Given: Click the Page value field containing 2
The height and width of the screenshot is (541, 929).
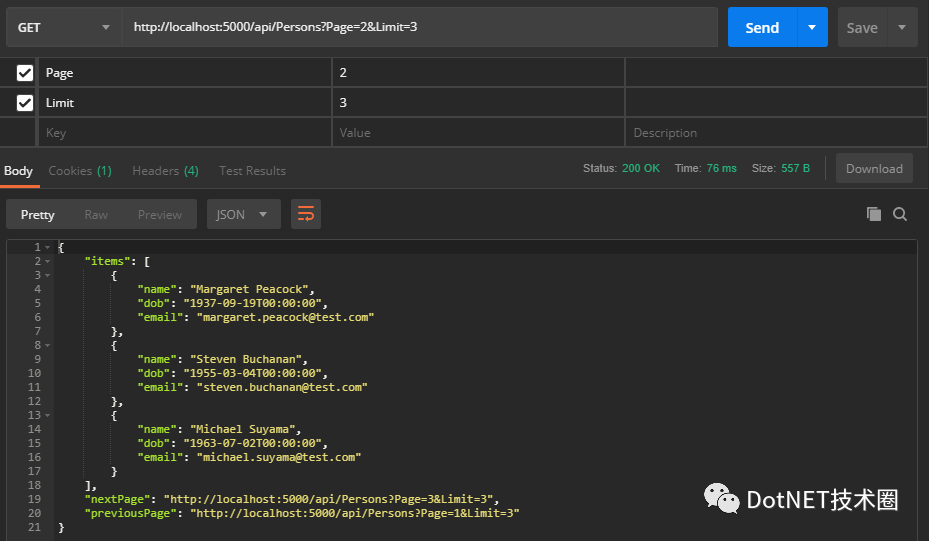Looking at the screenshot, I should click(x=478, y=73).
